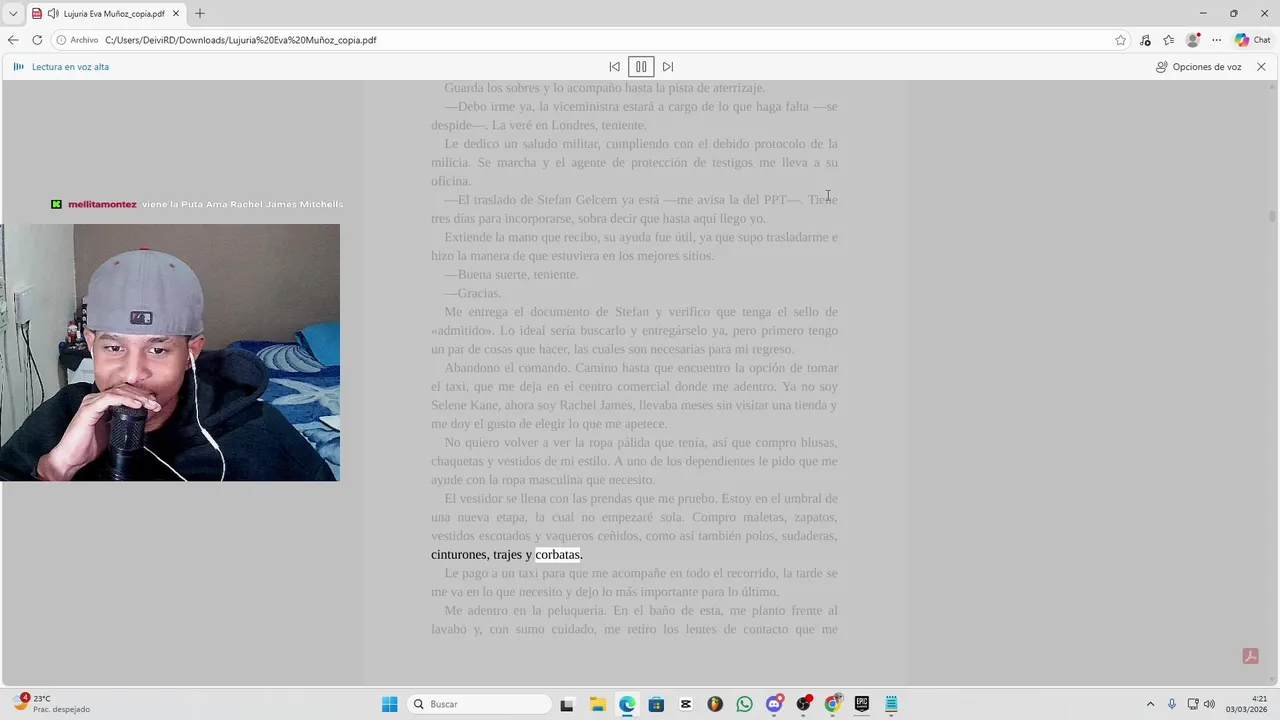
Task: Open File Explorer from taskbar
Action: click(597, 704)
